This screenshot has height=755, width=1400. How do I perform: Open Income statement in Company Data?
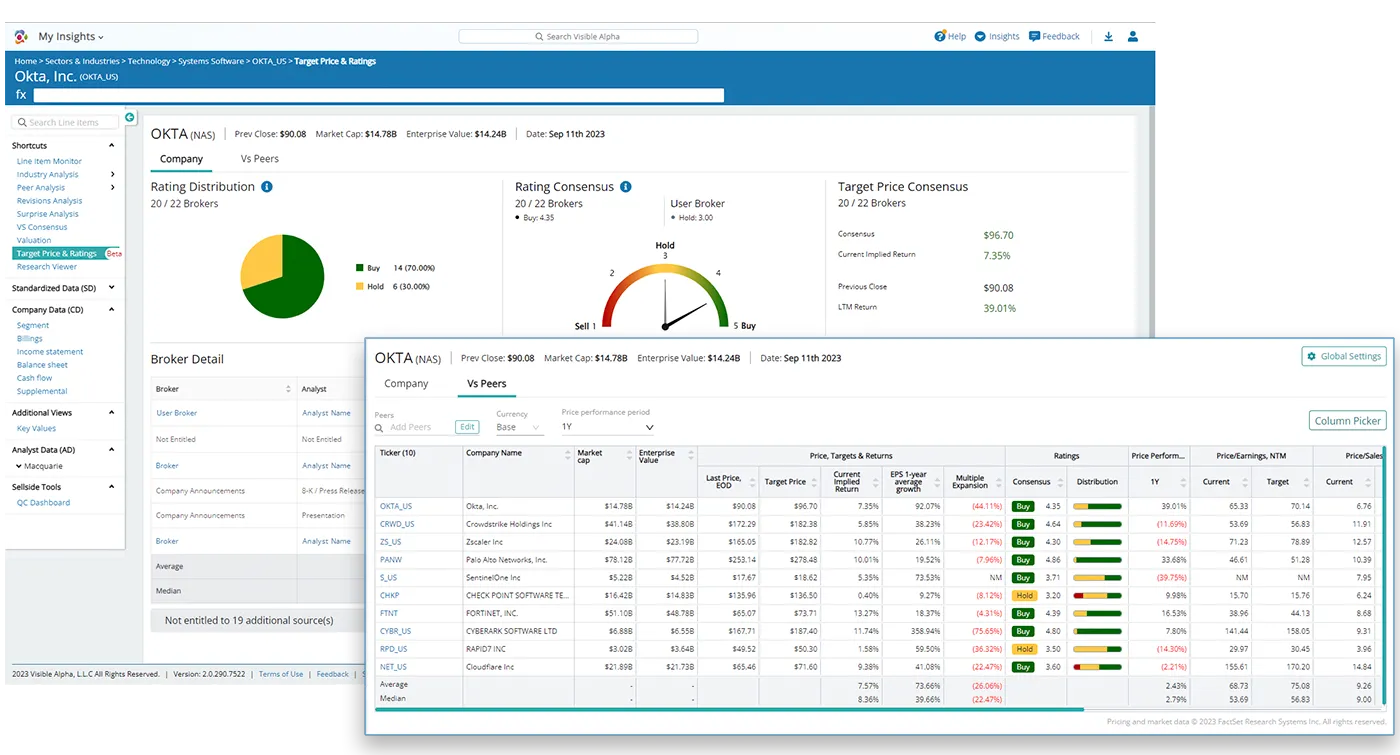click(50, 352)
